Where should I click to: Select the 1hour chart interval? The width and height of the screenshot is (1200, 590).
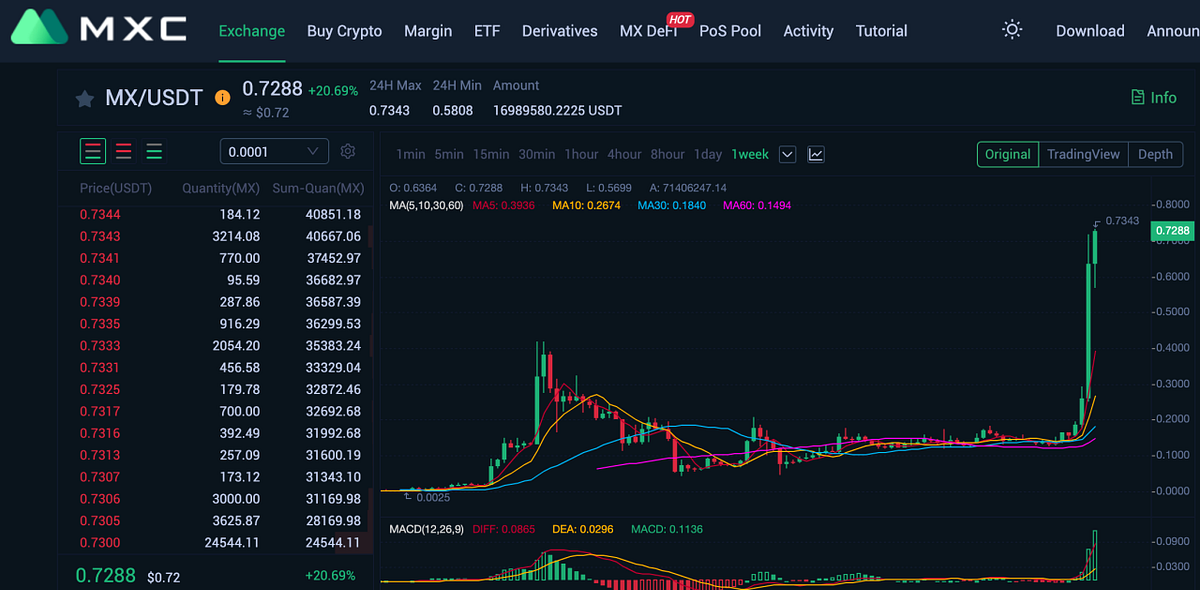[x=582, y=154]
